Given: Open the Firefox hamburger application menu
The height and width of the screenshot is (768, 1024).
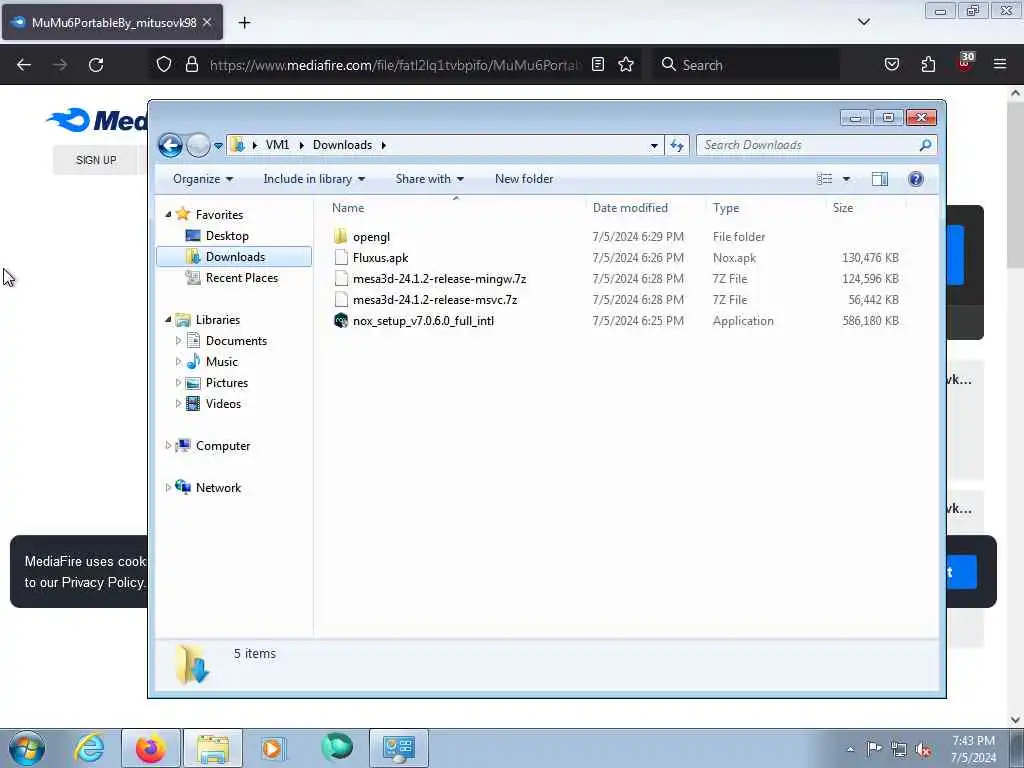Looking at the screenshot, I should [x=1000, y=65].
